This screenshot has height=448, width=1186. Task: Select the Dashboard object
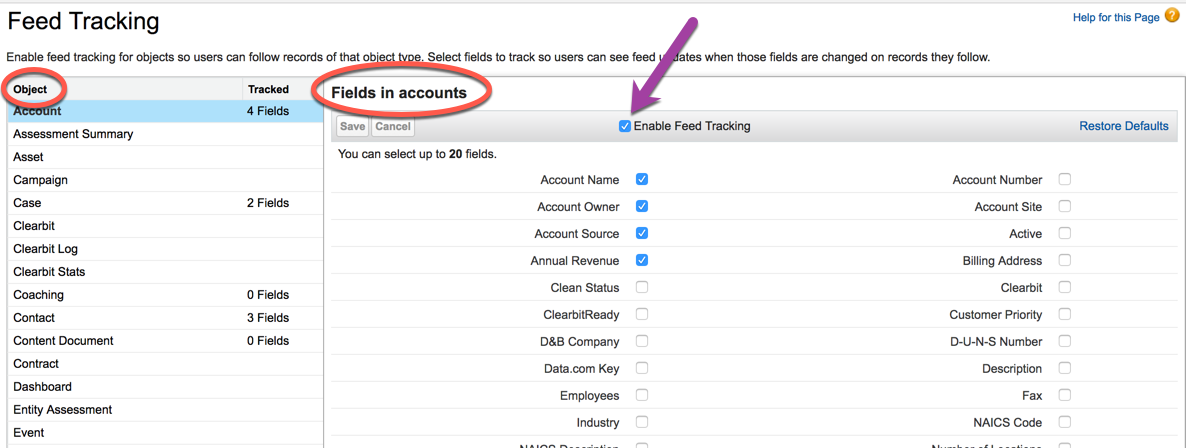click(x=43, y=387)
